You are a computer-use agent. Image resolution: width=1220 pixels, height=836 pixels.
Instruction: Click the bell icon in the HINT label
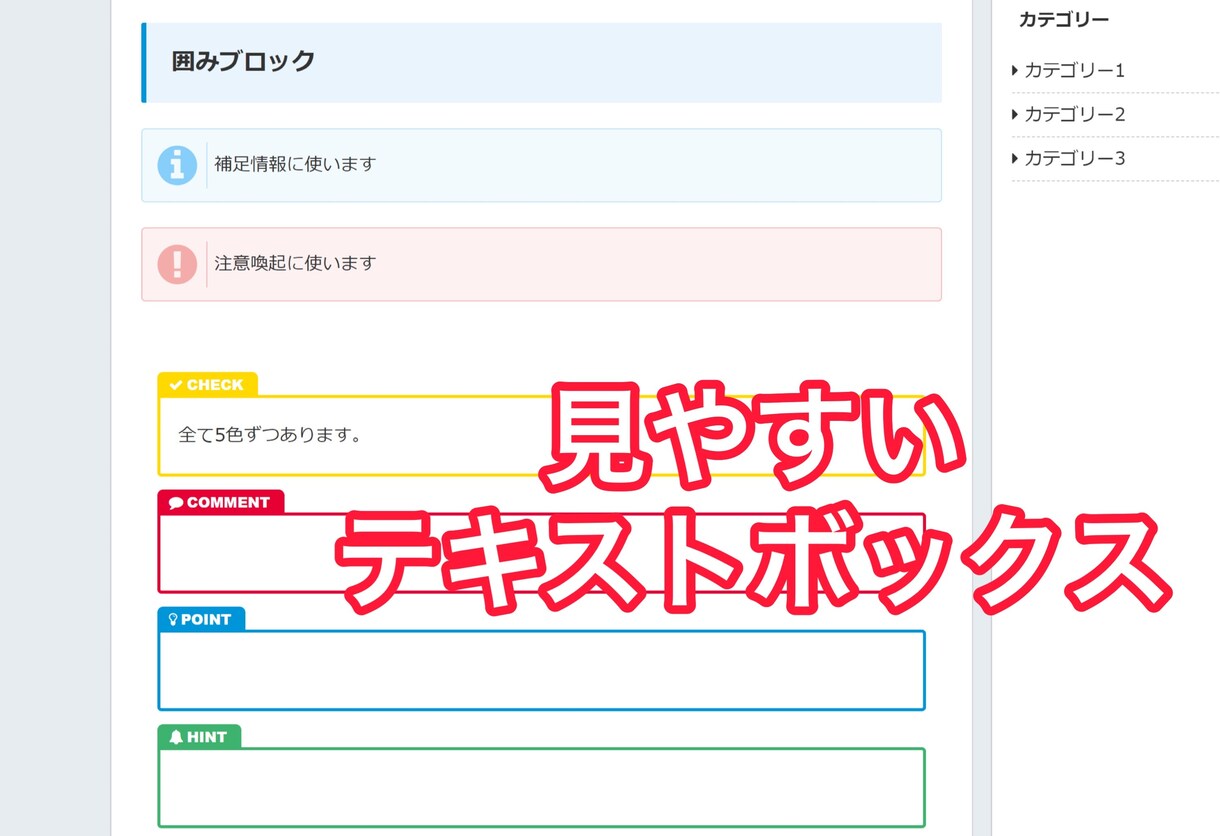tap(176, 737)
